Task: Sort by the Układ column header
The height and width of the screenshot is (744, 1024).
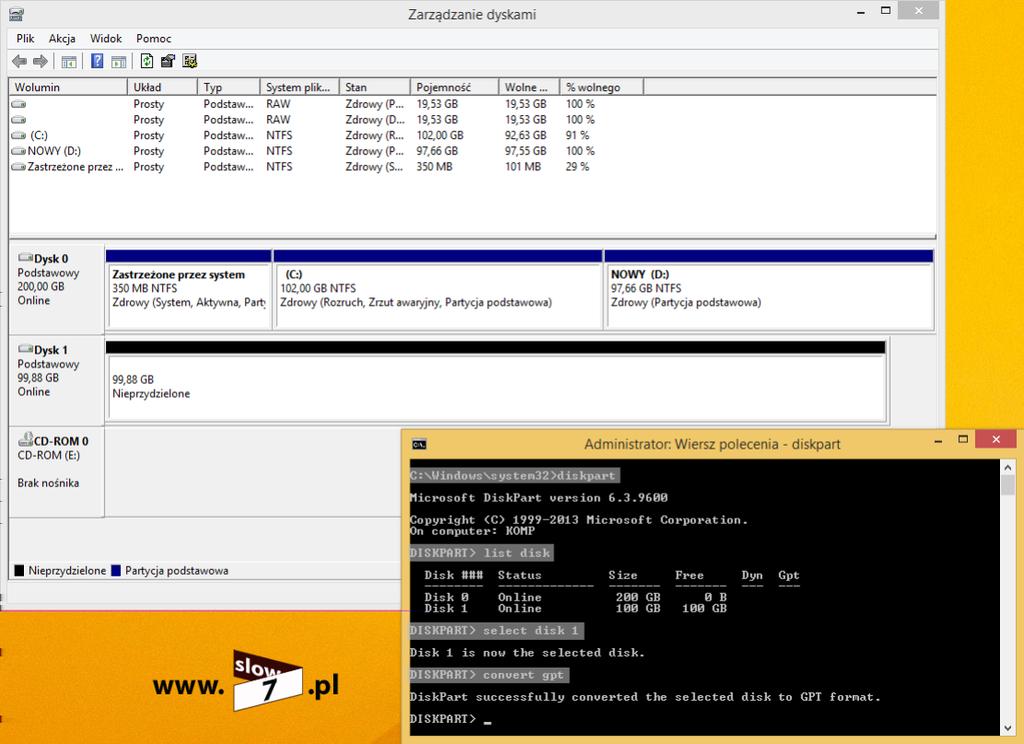Action: pos(163,87)
